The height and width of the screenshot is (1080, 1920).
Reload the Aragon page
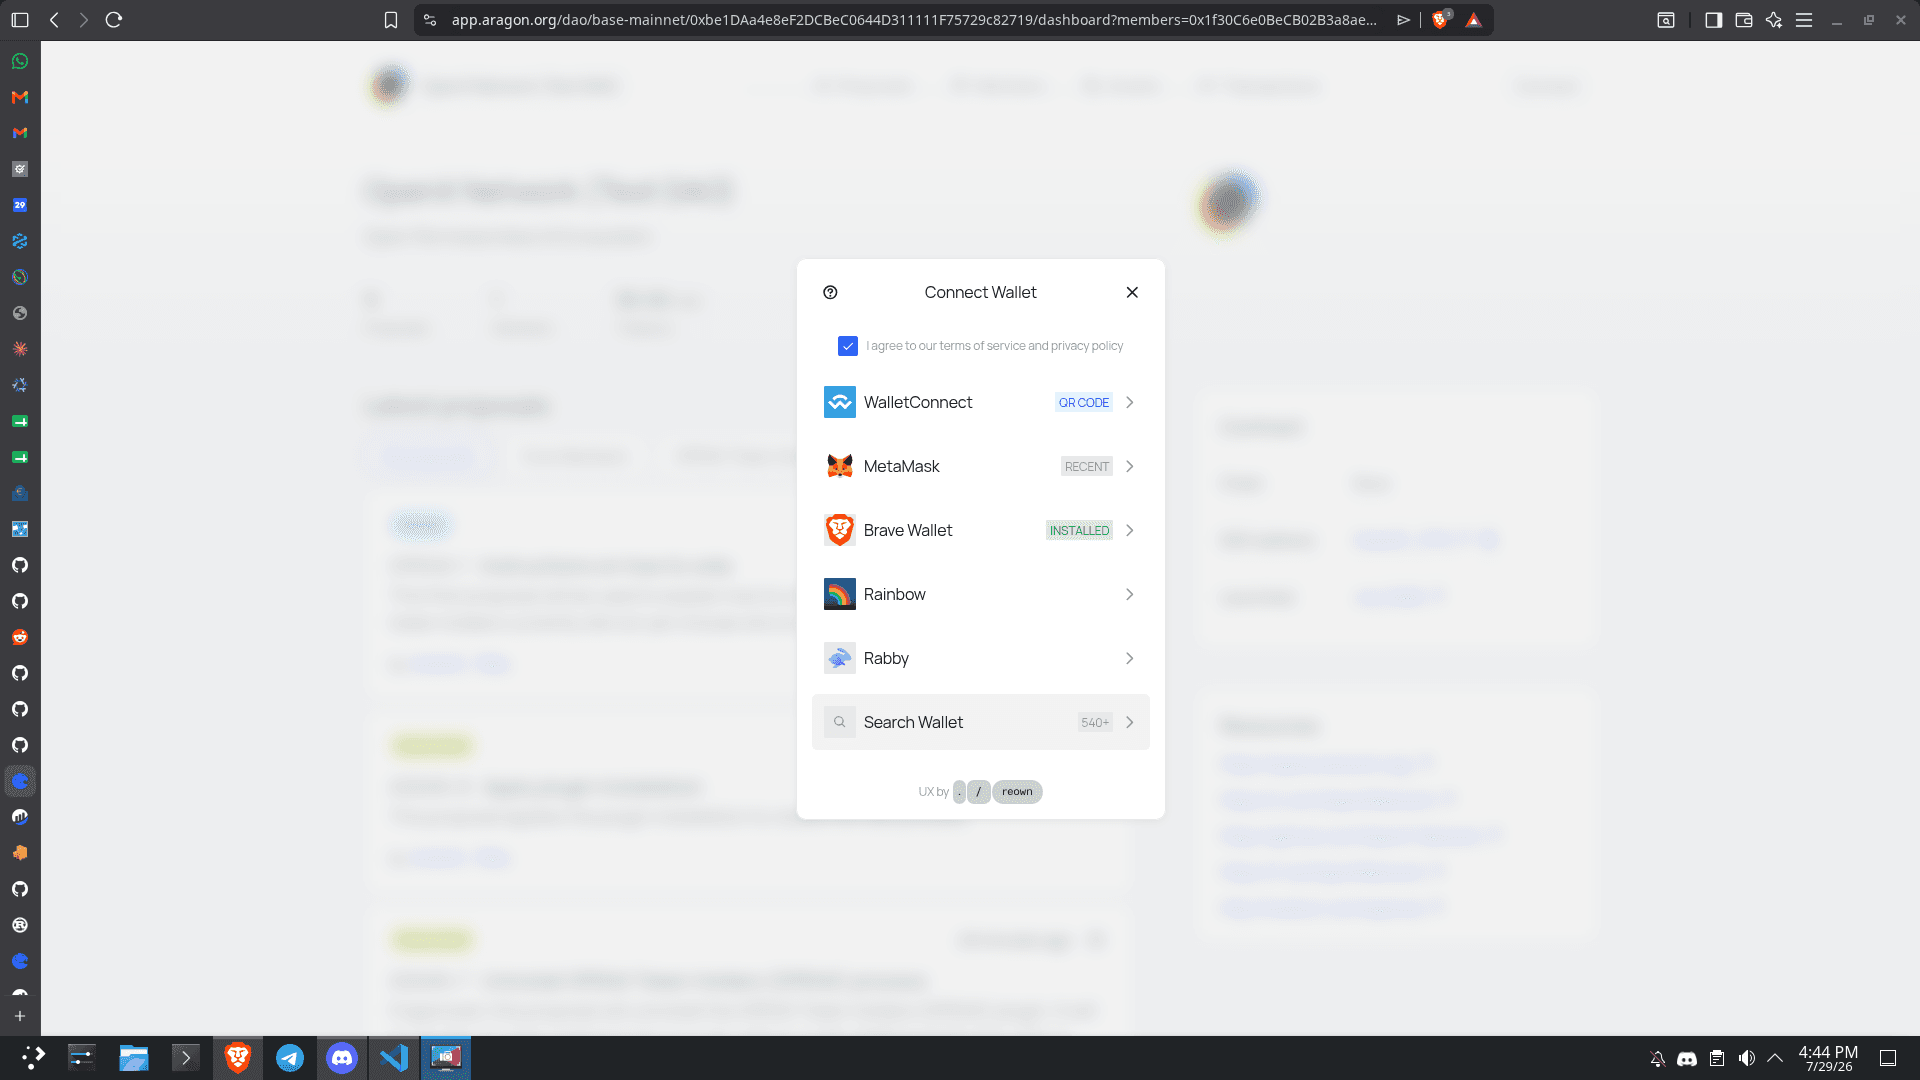pyautogui.click(x=114, y=20)
